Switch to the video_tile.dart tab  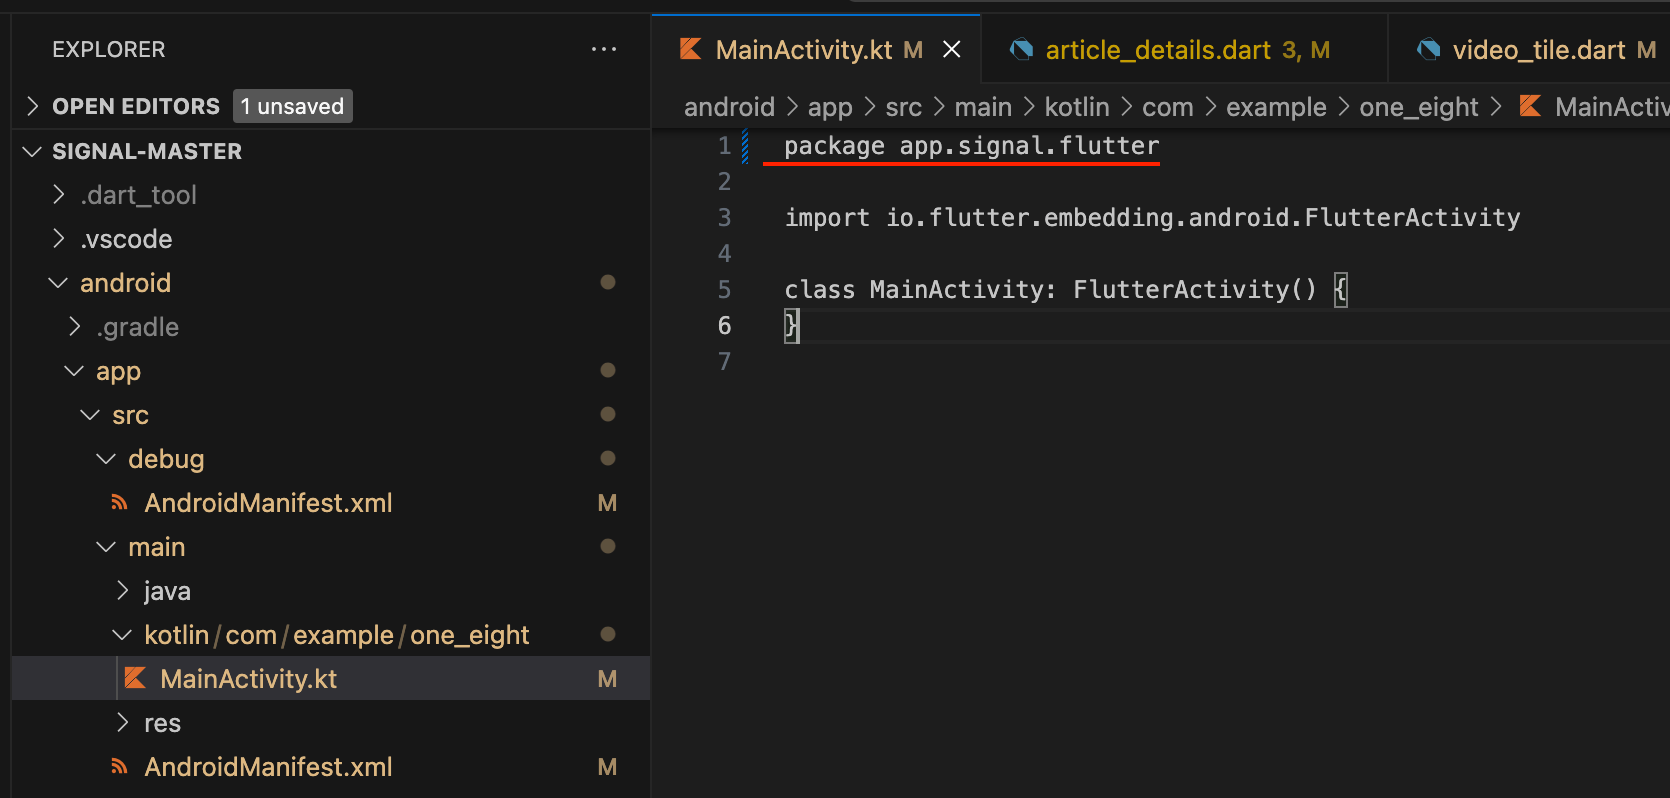coord(1538,50)
